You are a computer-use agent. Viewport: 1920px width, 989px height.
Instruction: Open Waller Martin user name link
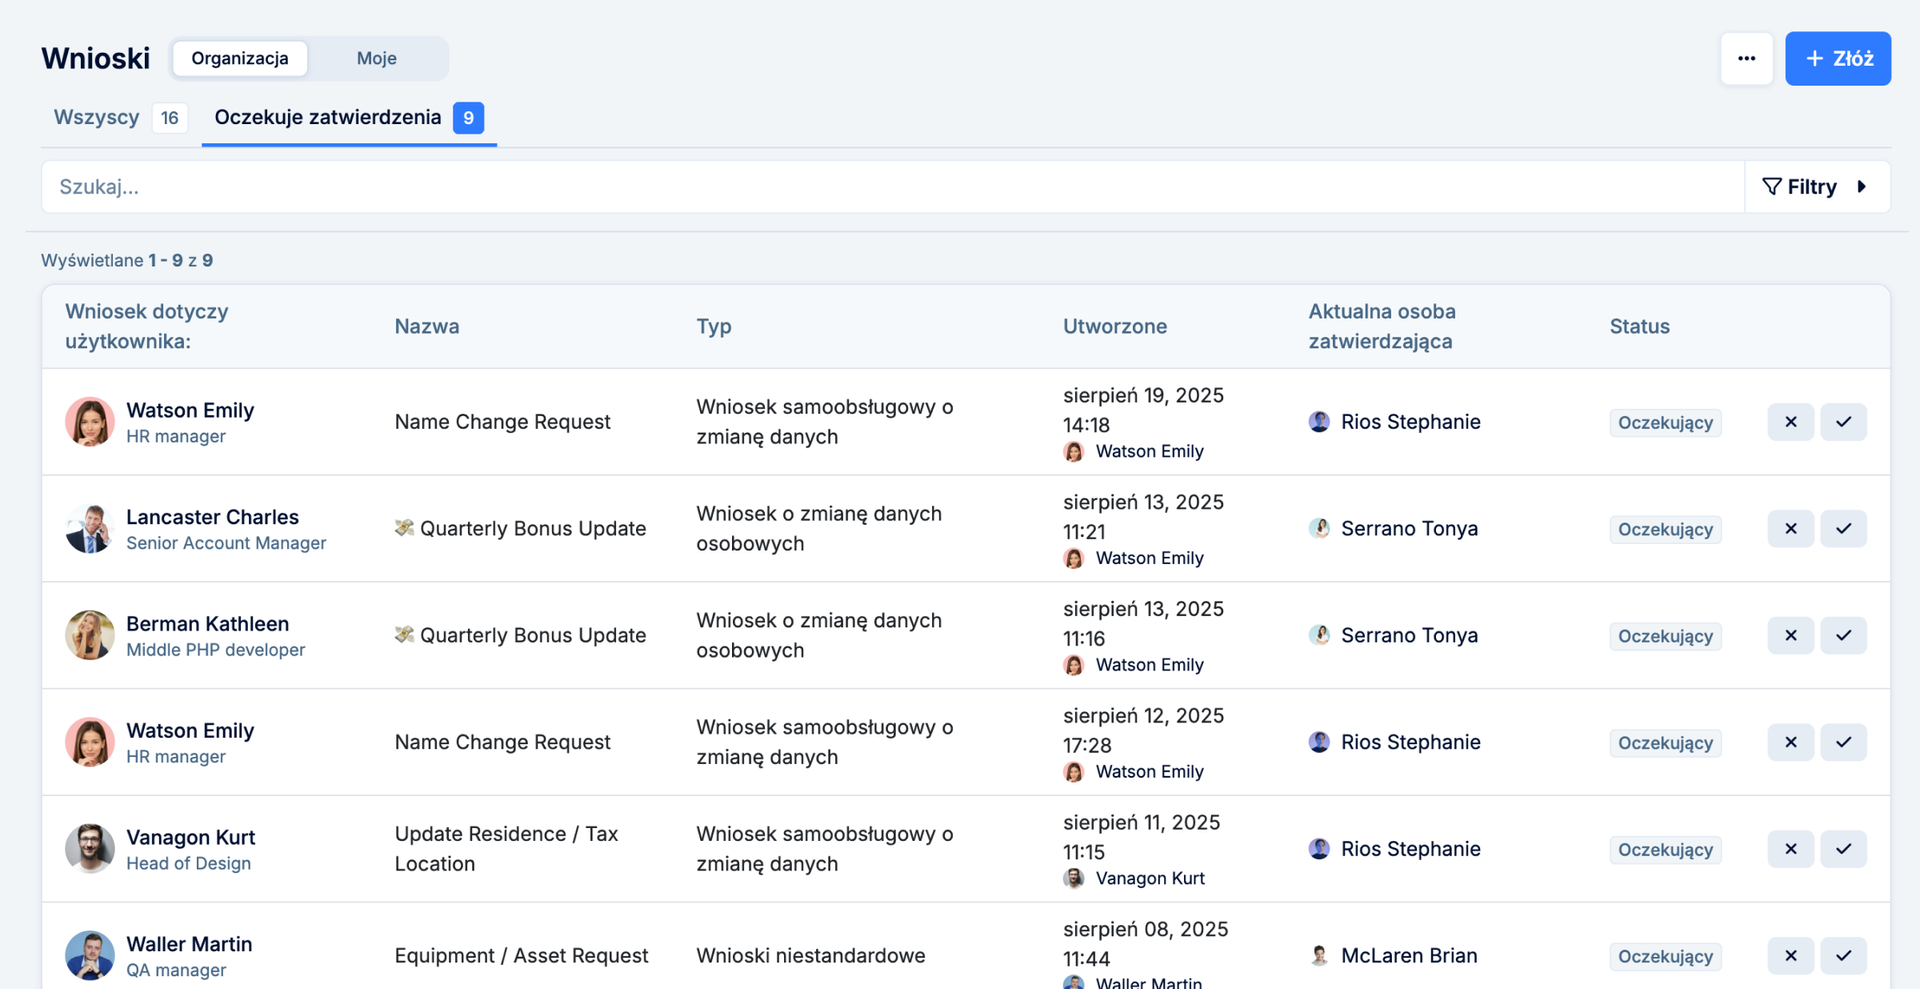[x=189, y=945]
